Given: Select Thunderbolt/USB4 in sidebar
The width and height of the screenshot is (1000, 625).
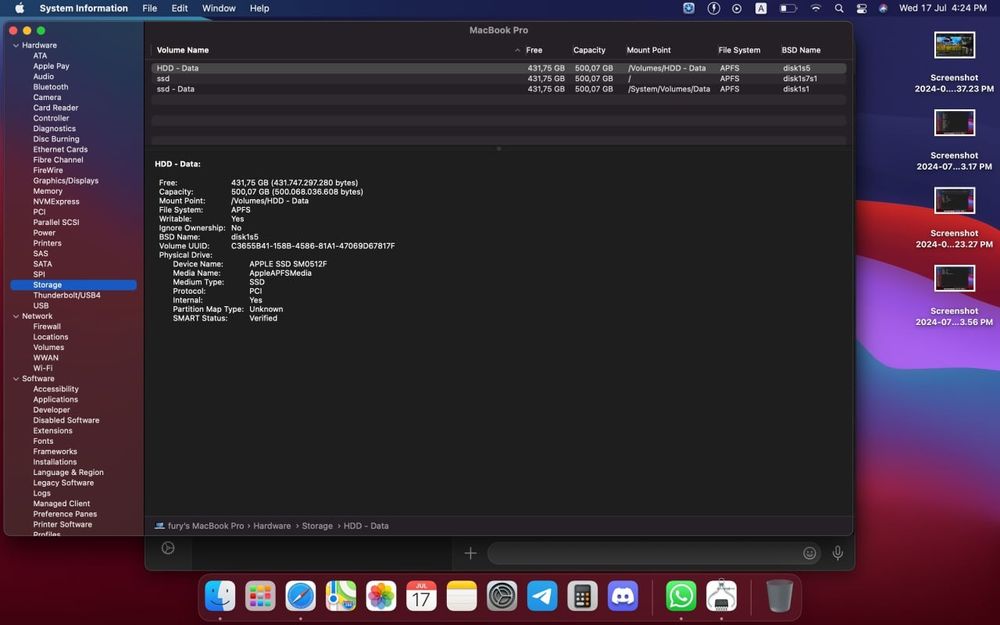Looking at the screenshot, I should click(67, 295).
